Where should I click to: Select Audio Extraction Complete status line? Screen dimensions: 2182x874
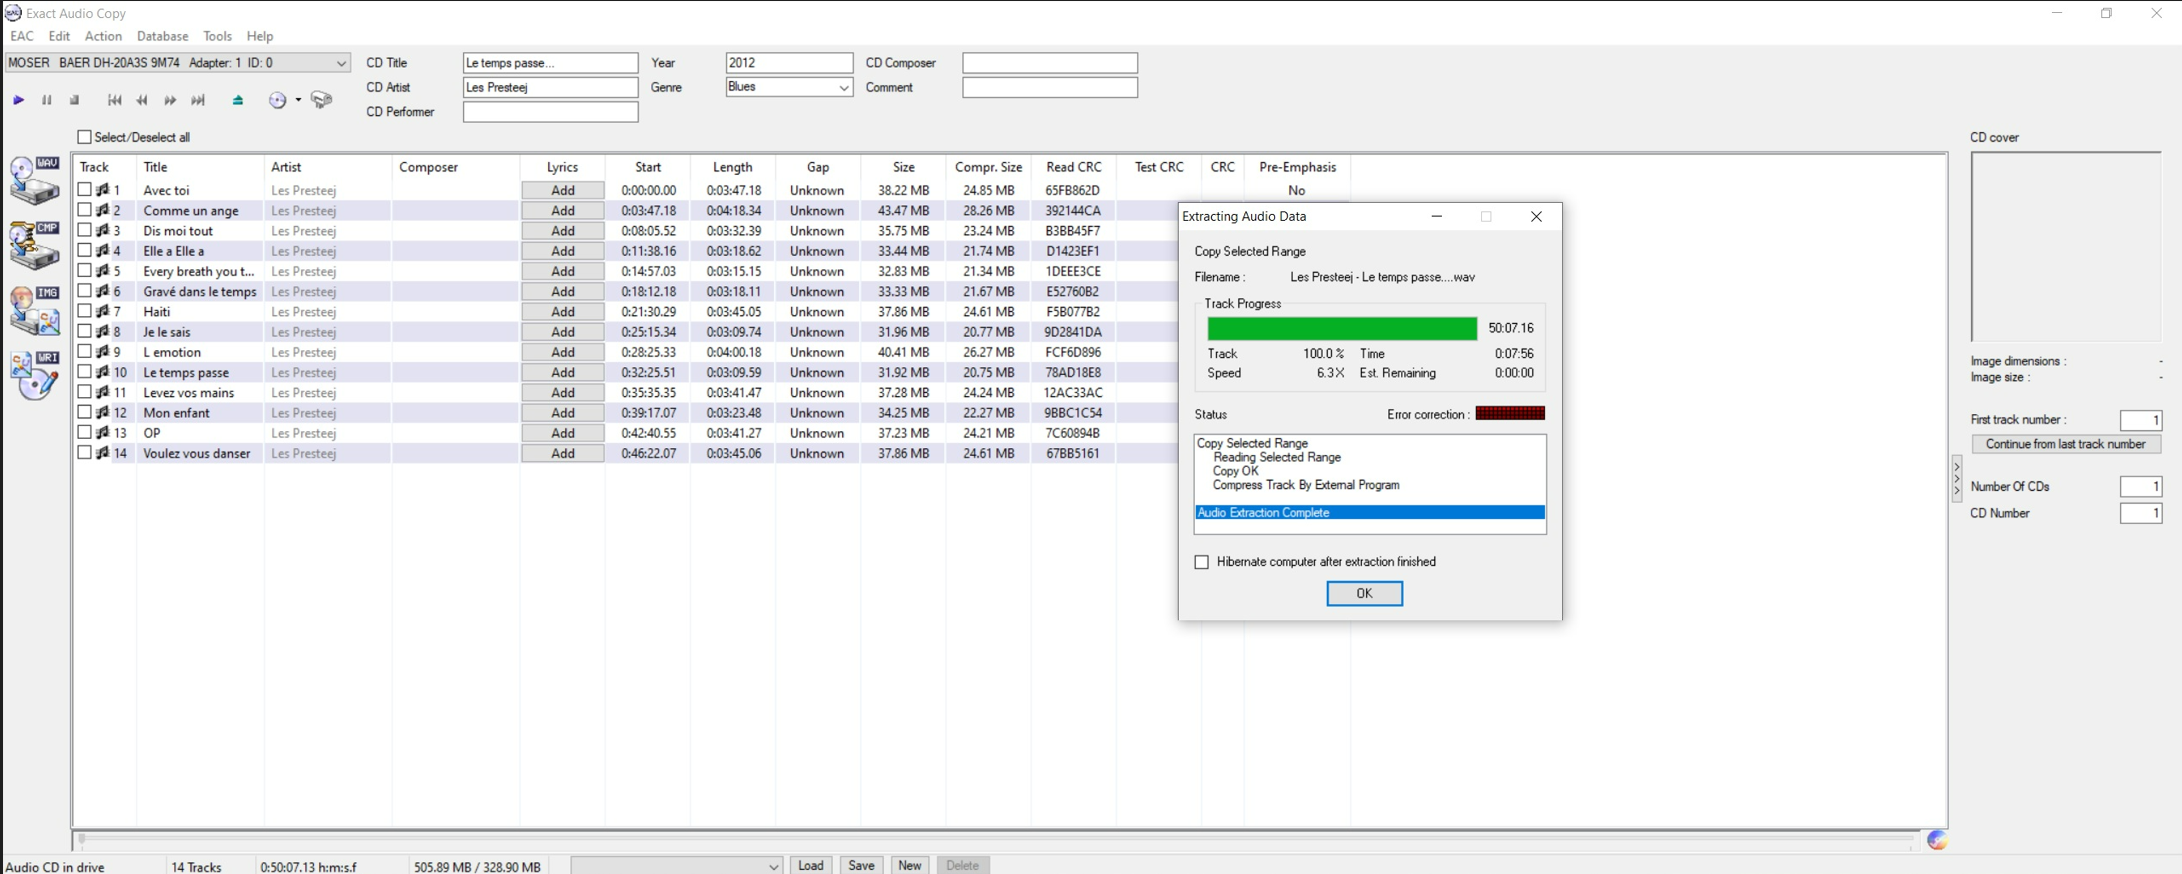(x=1370, y=512)
